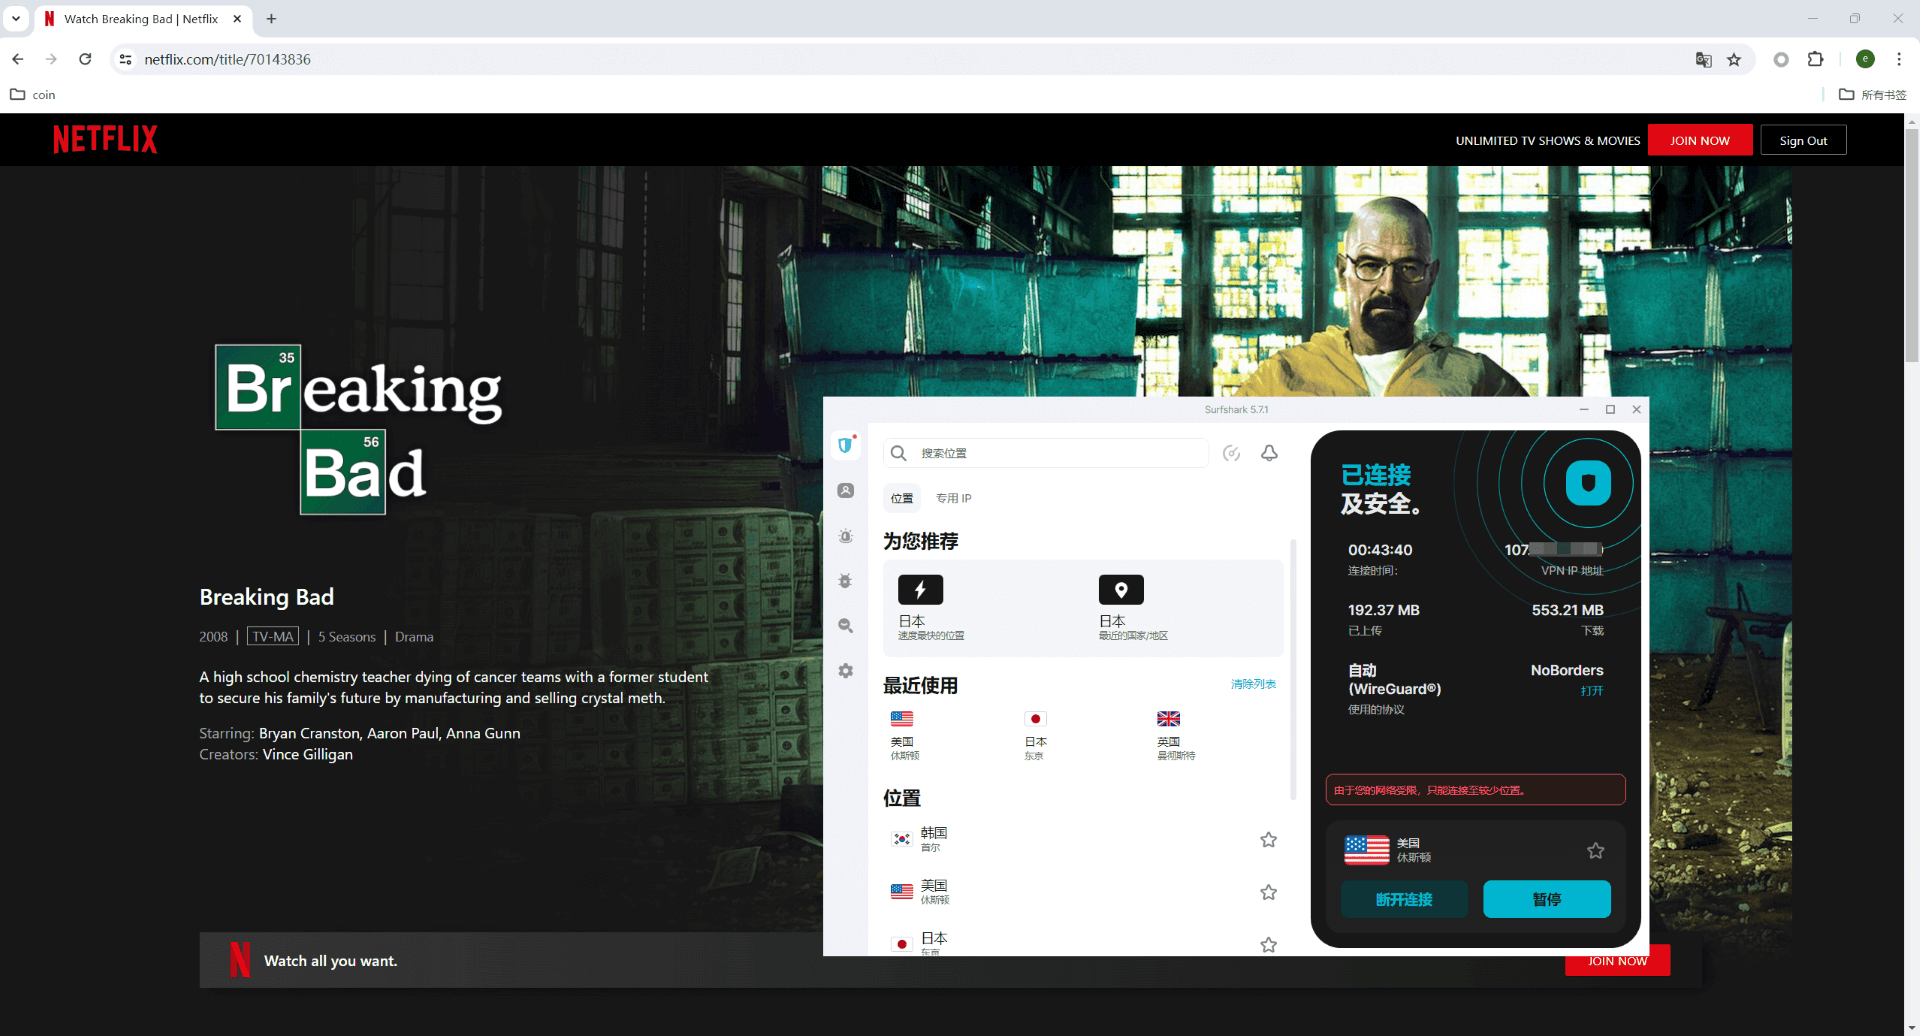Favorite Japan location in list star
This screenshot has height=1036, width=1920.
(x=1269, y=945)
